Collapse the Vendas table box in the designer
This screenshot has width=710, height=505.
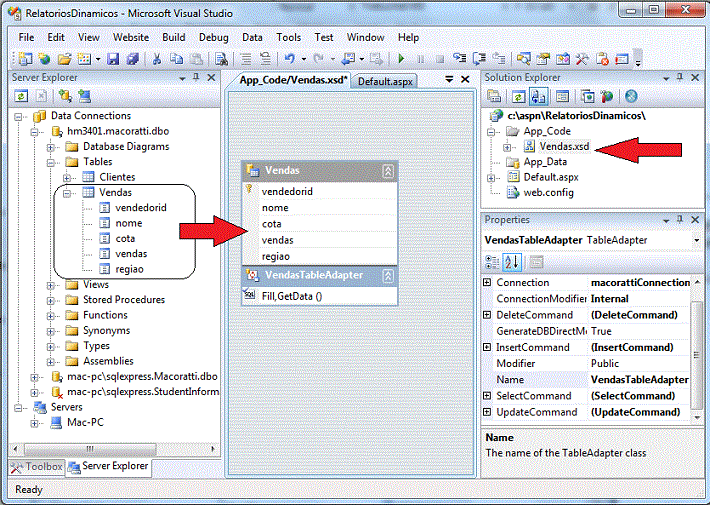coord(388,171)
